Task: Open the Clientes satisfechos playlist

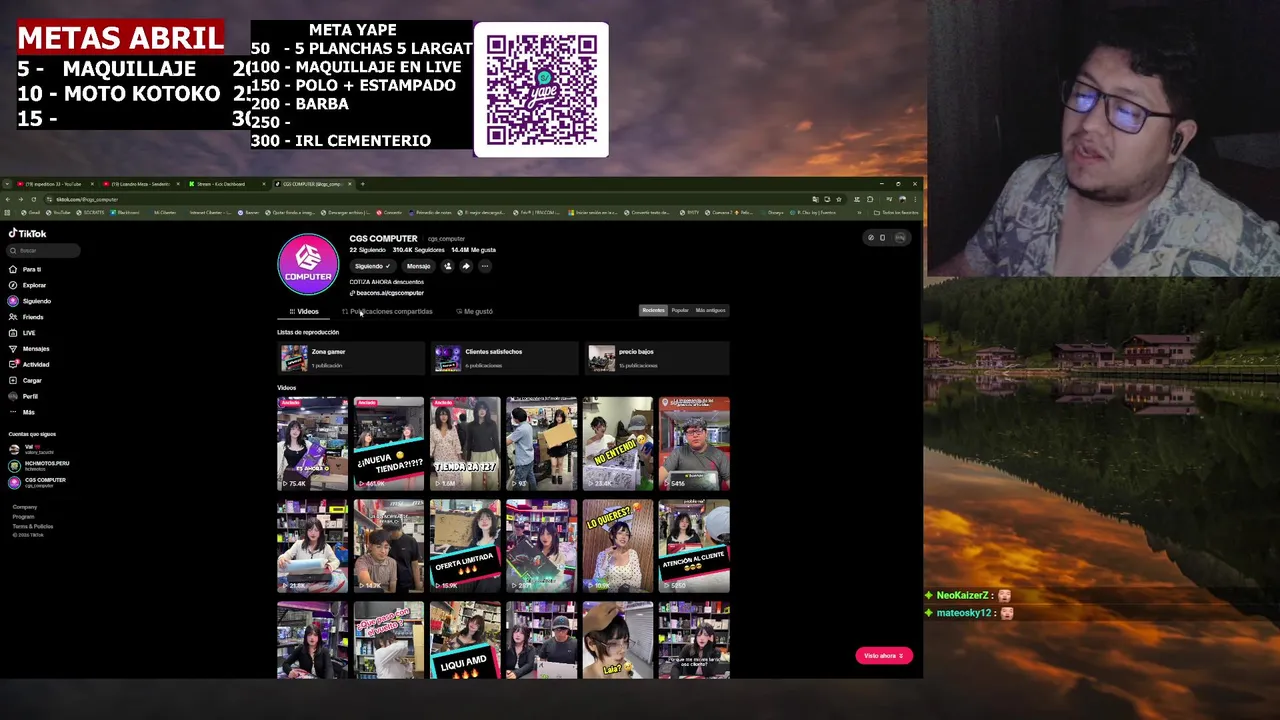Action: (x=505, y=358)
